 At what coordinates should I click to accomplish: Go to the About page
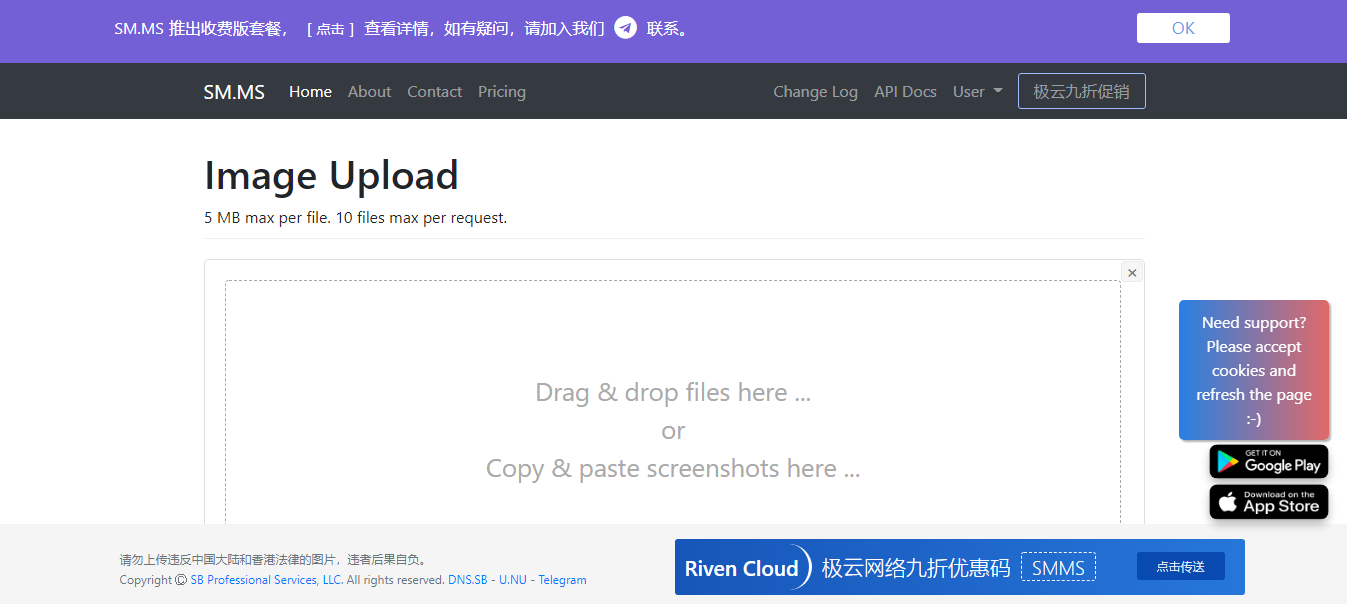(x=369, y=92)
